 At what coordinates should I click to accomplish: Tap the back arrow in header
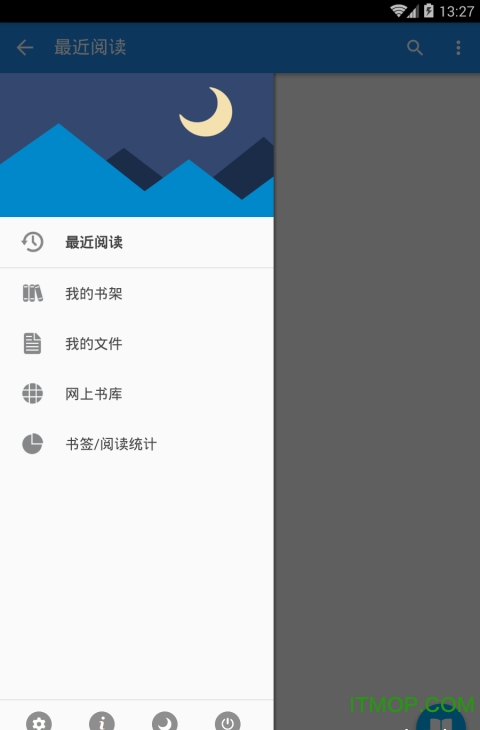point(25,47)
